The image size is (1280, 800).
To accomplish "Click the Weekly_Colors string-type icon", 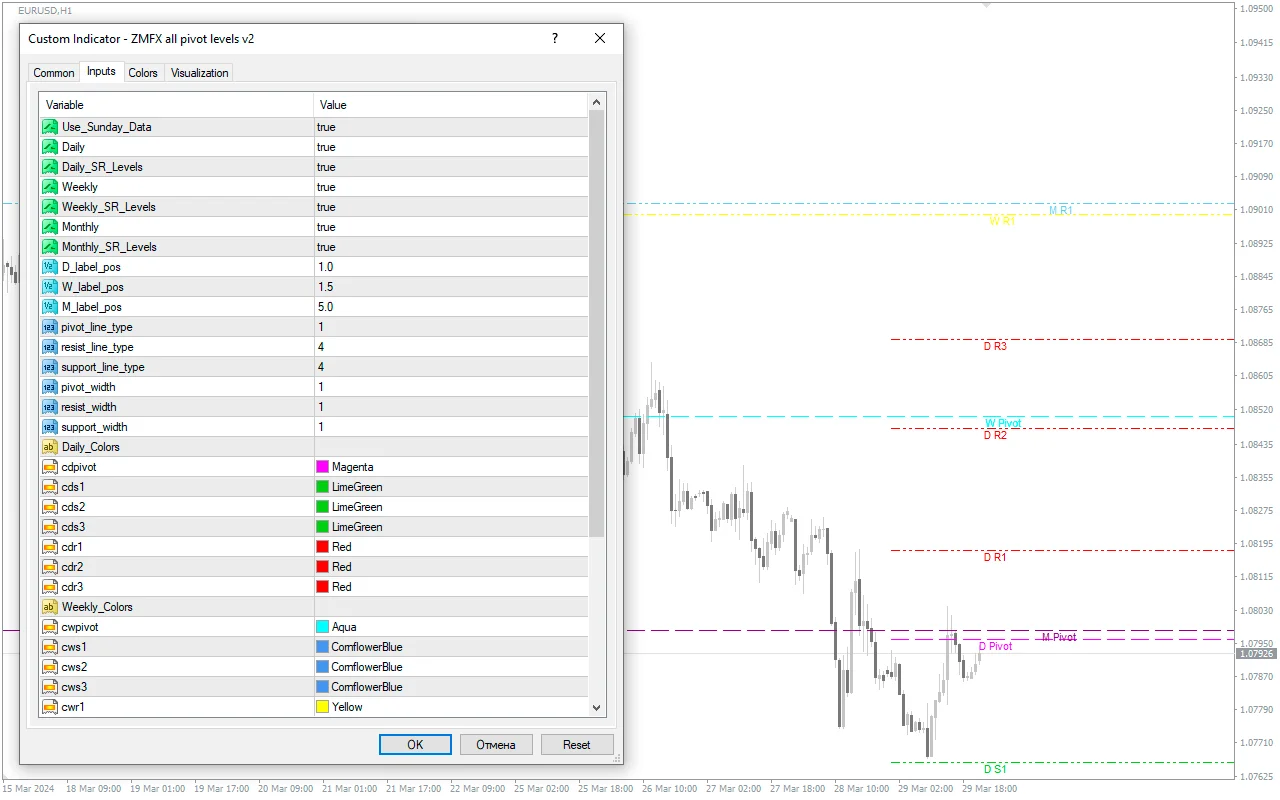I will tap(50, 607).
